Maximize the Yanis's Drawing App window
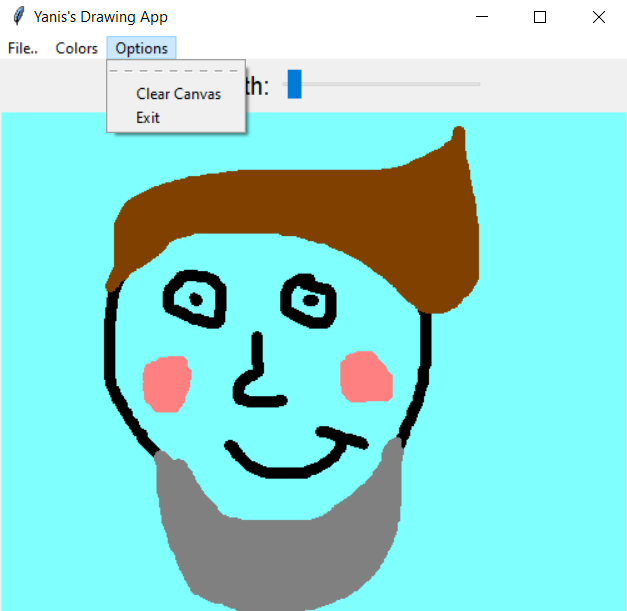The image size is (627, 611). pos(540,17)
